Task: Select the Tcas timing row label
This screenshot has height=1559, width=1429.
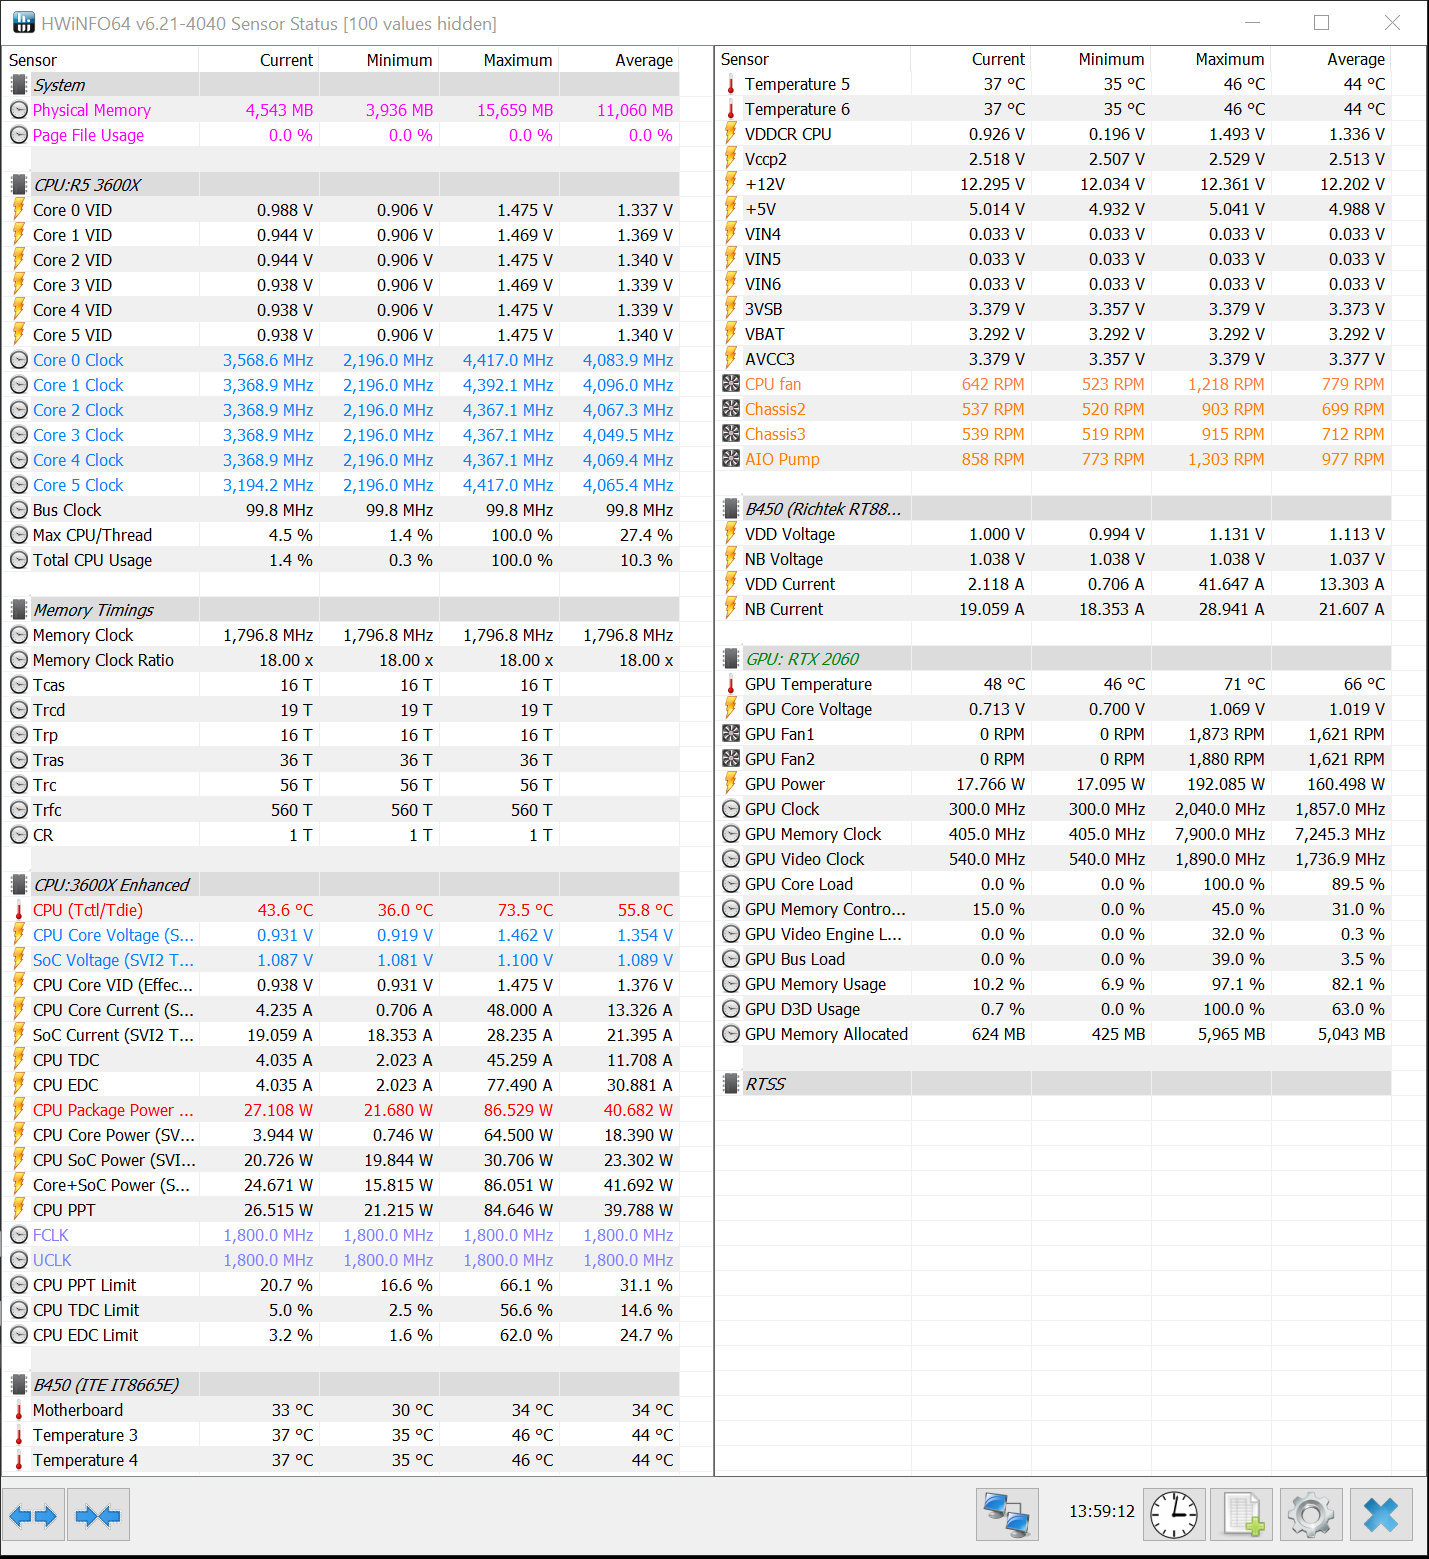Action: 49,685
